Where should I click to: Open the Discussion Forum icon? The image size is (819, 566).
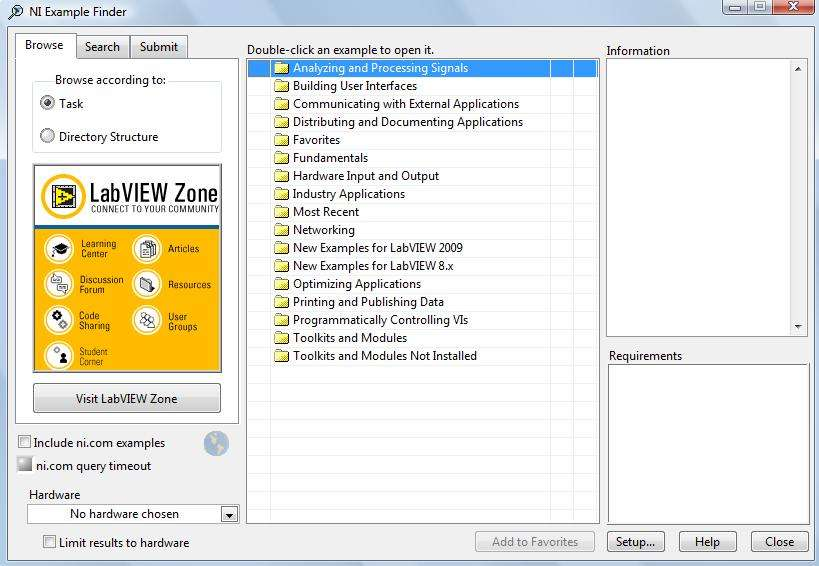click(59, 285)
